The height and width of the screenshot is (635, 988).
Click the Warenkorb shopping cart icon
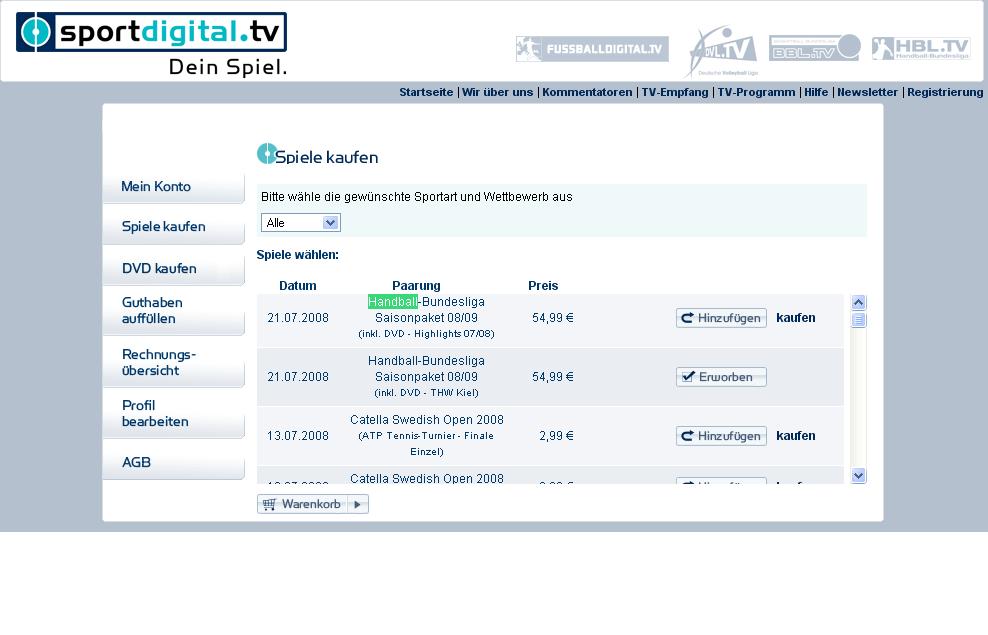point(269,505)
